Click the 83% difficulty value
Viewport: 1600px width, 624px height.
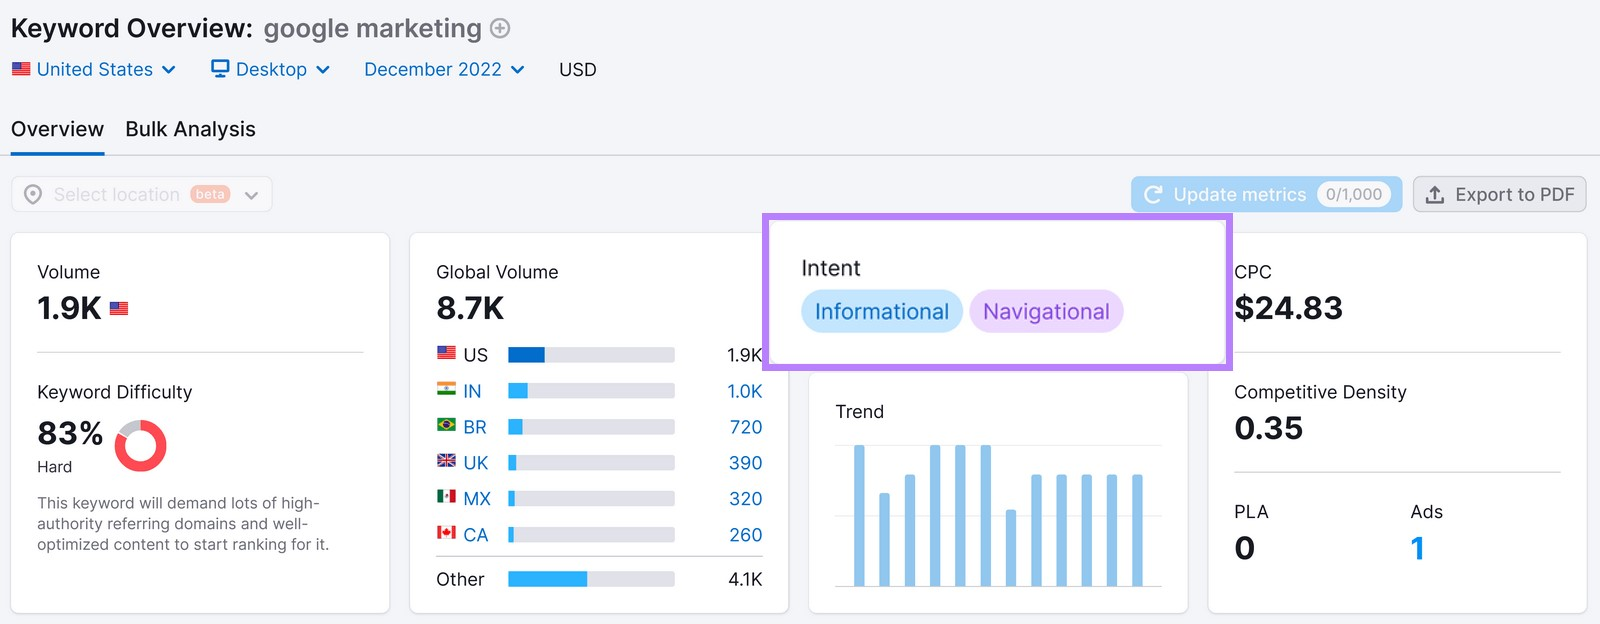70,433
